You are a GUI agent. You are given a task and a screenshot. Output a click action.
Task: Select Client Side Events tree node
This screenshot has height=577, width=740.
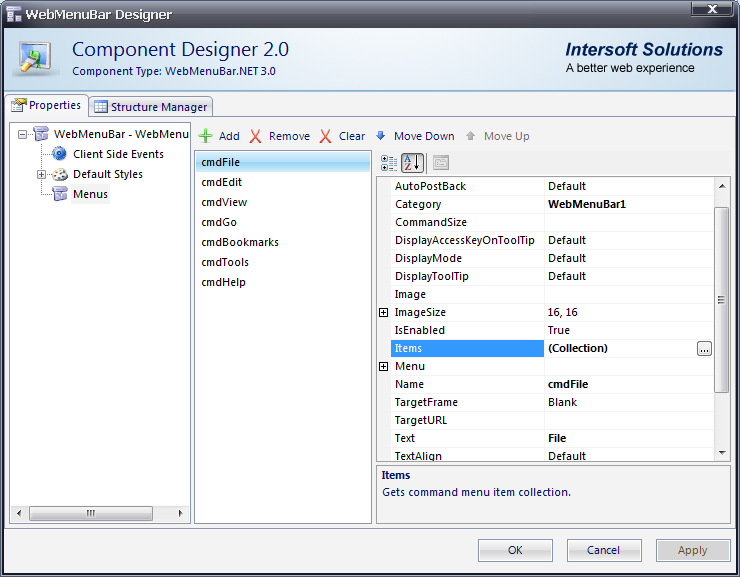click(x=118, y=154)
